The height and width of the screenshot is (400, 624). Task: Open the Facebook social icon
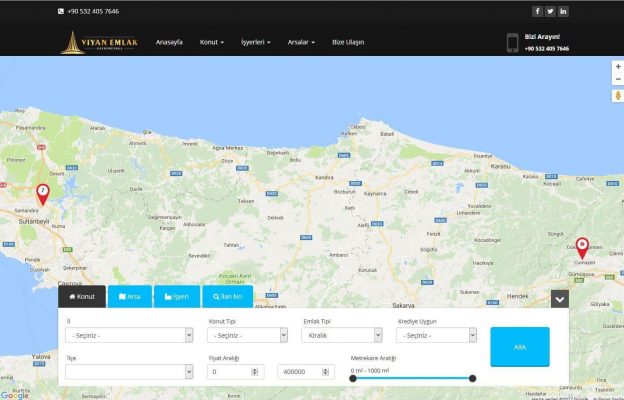[537, 11]
